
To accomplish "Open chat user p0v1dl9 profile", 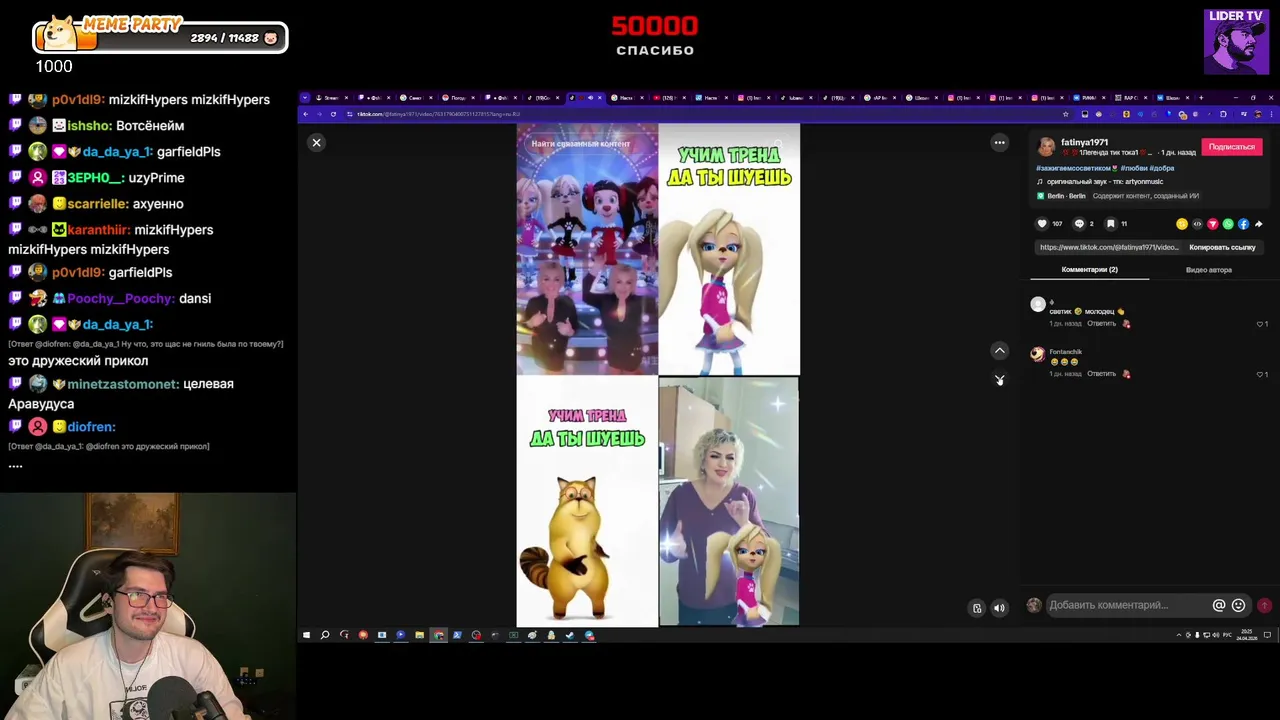I will [x=80, y=100].
